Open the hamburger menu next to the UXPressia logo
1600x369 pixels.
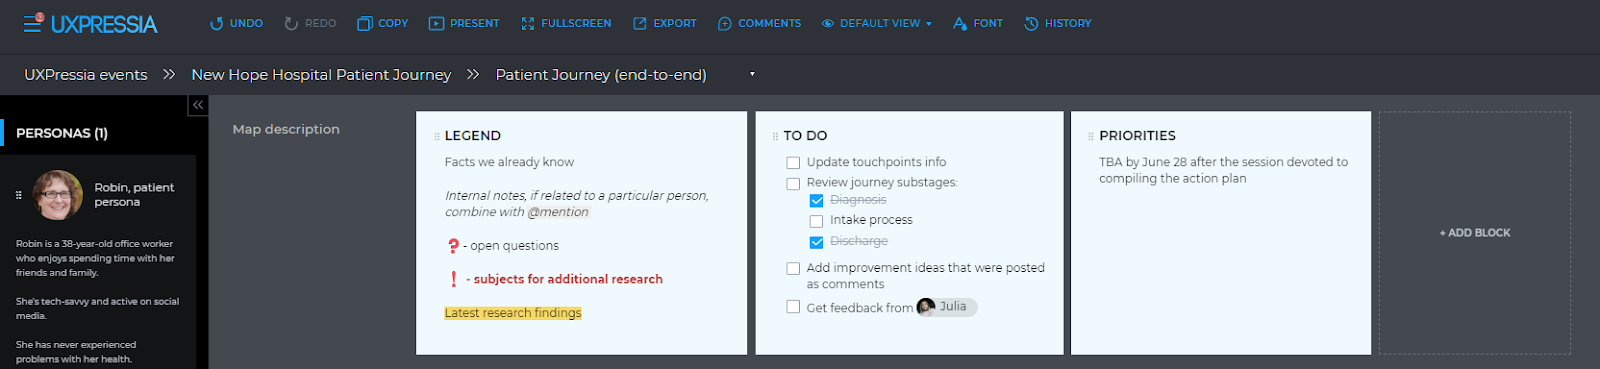tap(32, 23)
